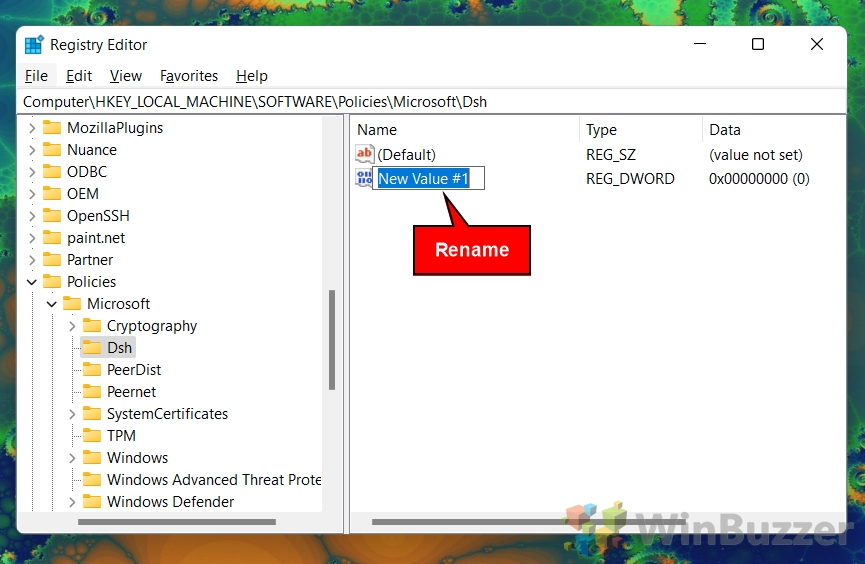Image resolution: width=865 pixels, height=564 pixels.
Task: Expand the Cryptography key
Action: tap(72, 326)
